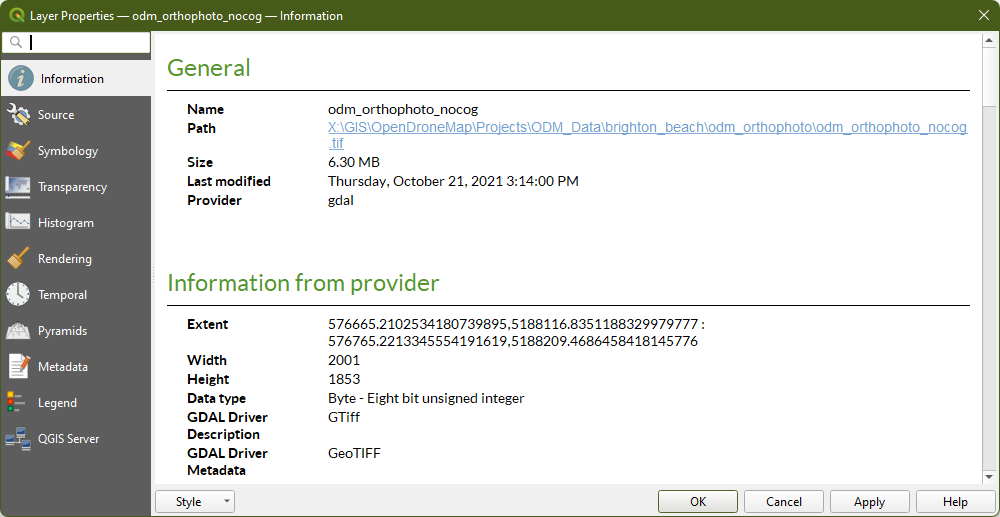This screenshot has width=1000, height=517.
Task: Confirm with the OK button
Action: point(698,502)
